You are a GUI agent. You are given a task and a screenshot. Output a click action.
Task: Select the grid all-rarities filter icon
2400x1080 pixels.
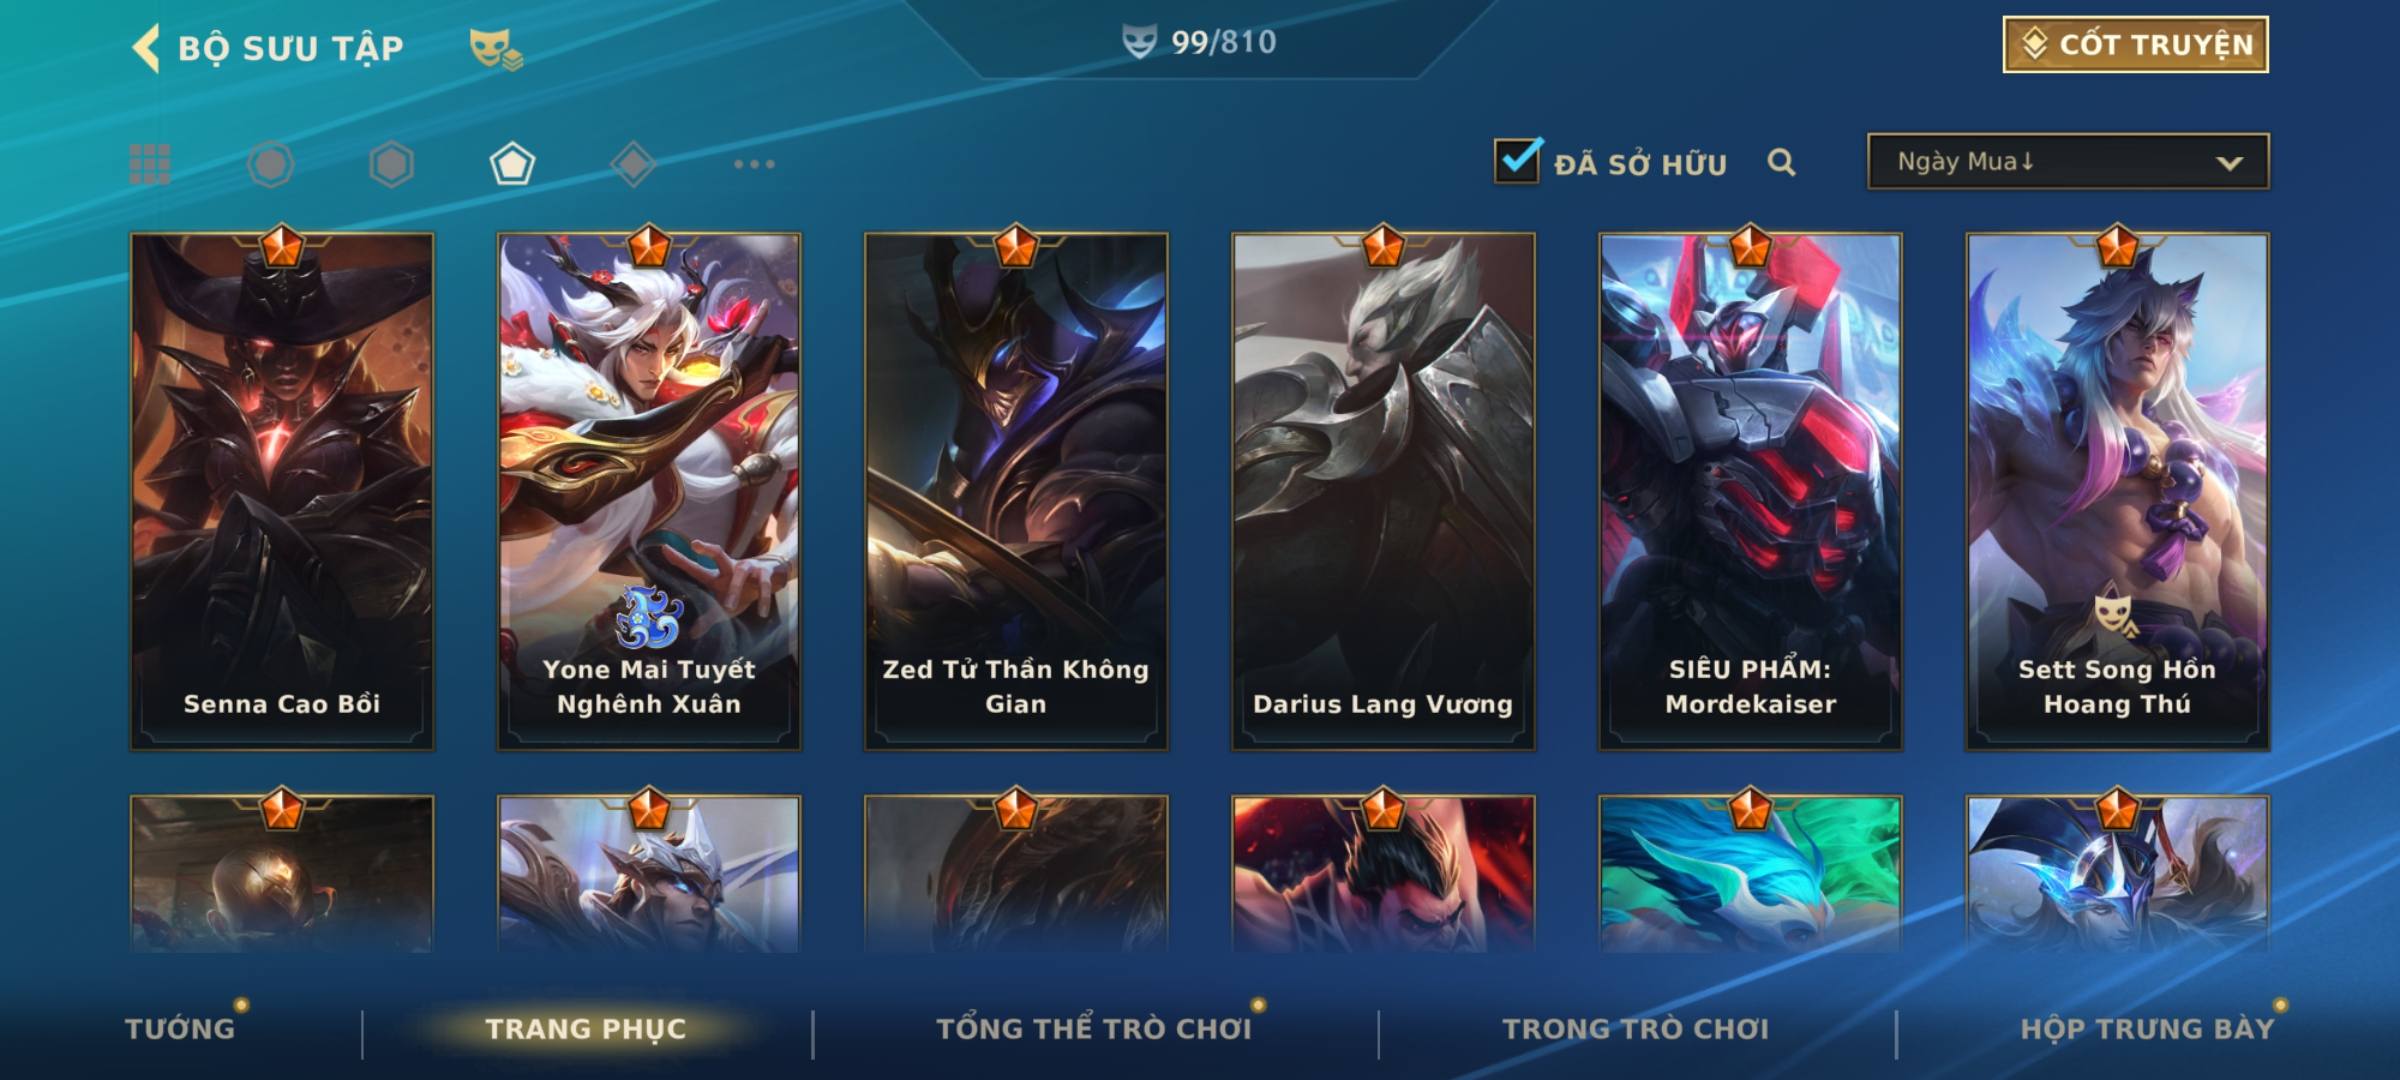point(150,164)
